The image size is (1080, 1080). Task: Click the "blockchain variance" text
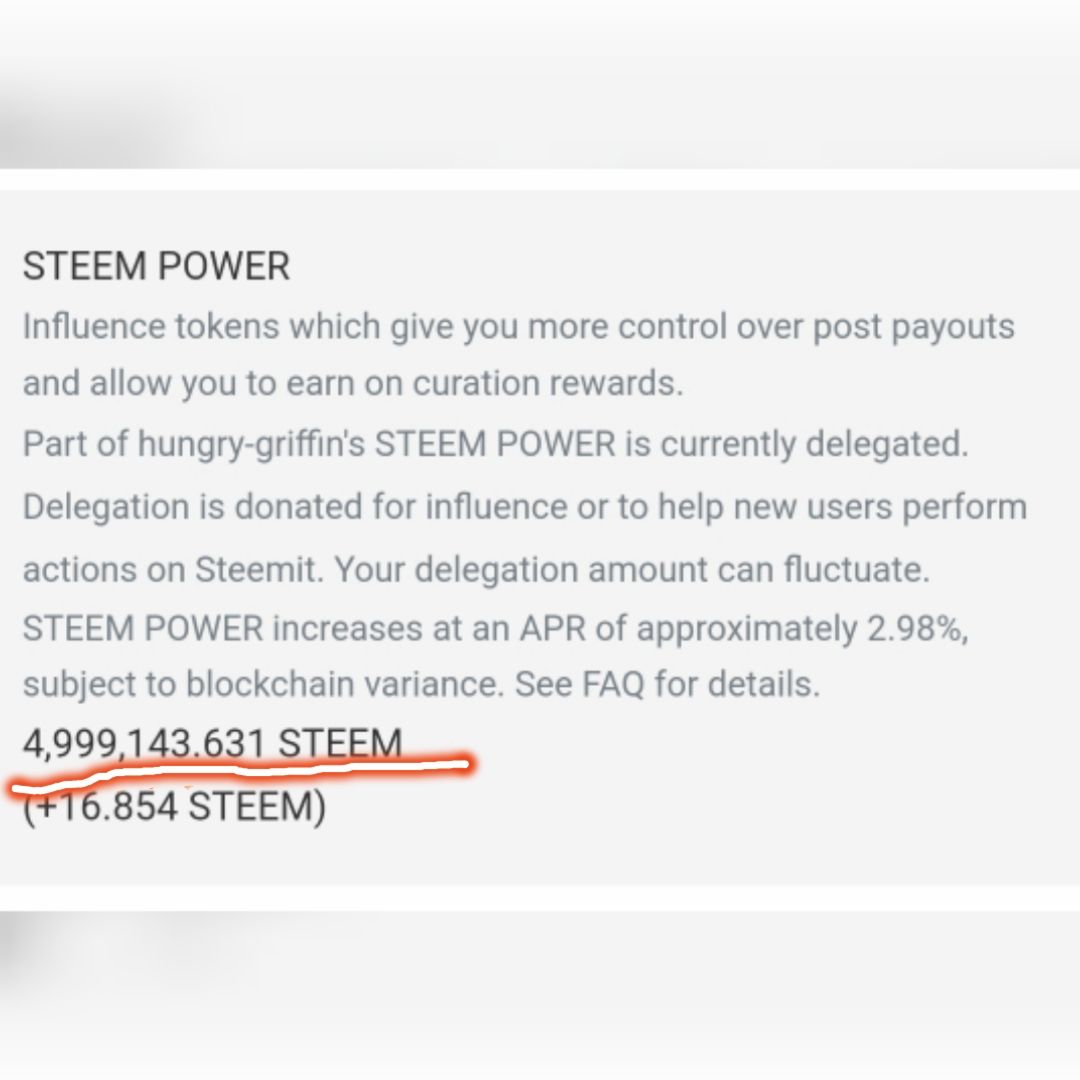tap(345, 685)
